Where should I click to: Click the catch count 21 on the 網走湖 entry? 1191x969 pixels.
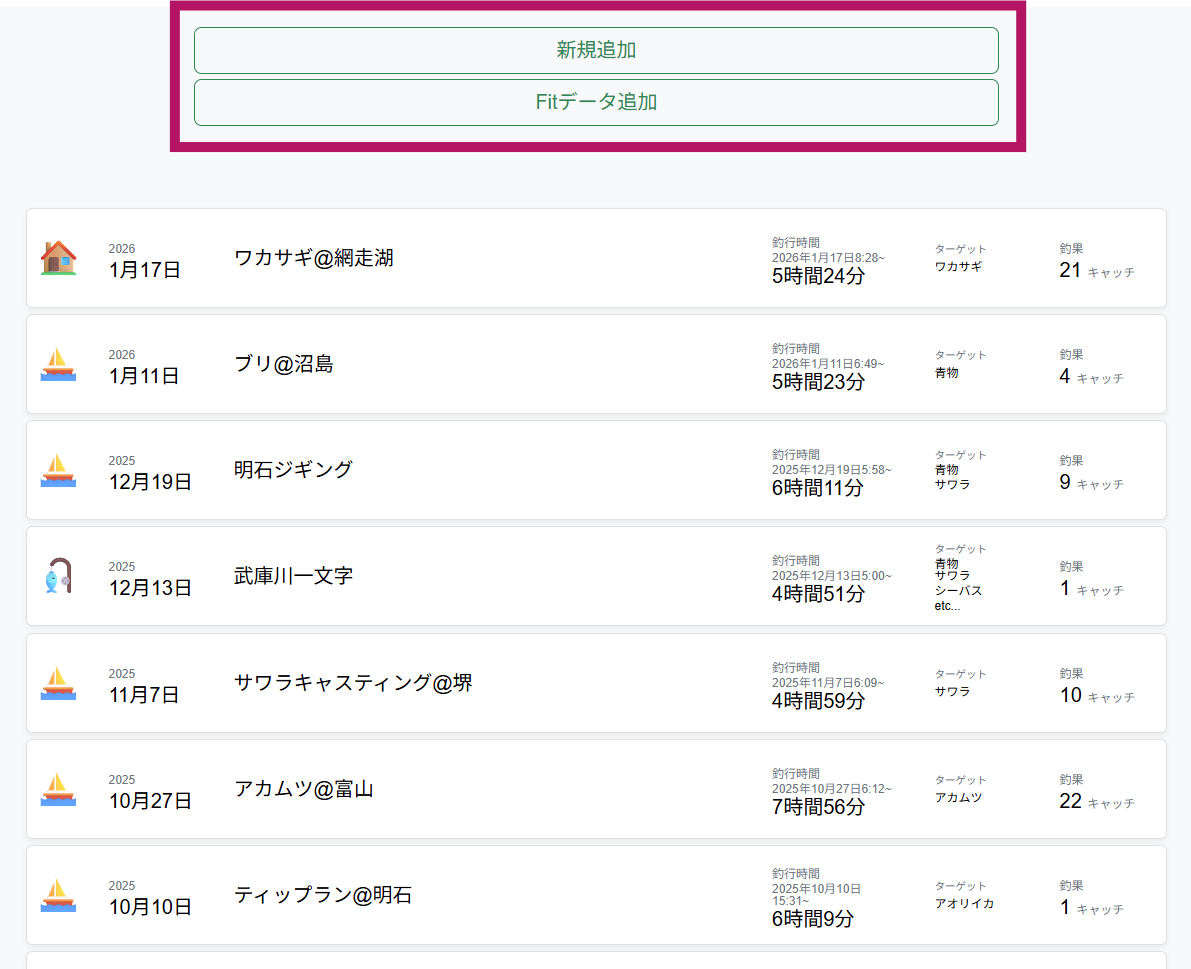(x=1071, y=270)
